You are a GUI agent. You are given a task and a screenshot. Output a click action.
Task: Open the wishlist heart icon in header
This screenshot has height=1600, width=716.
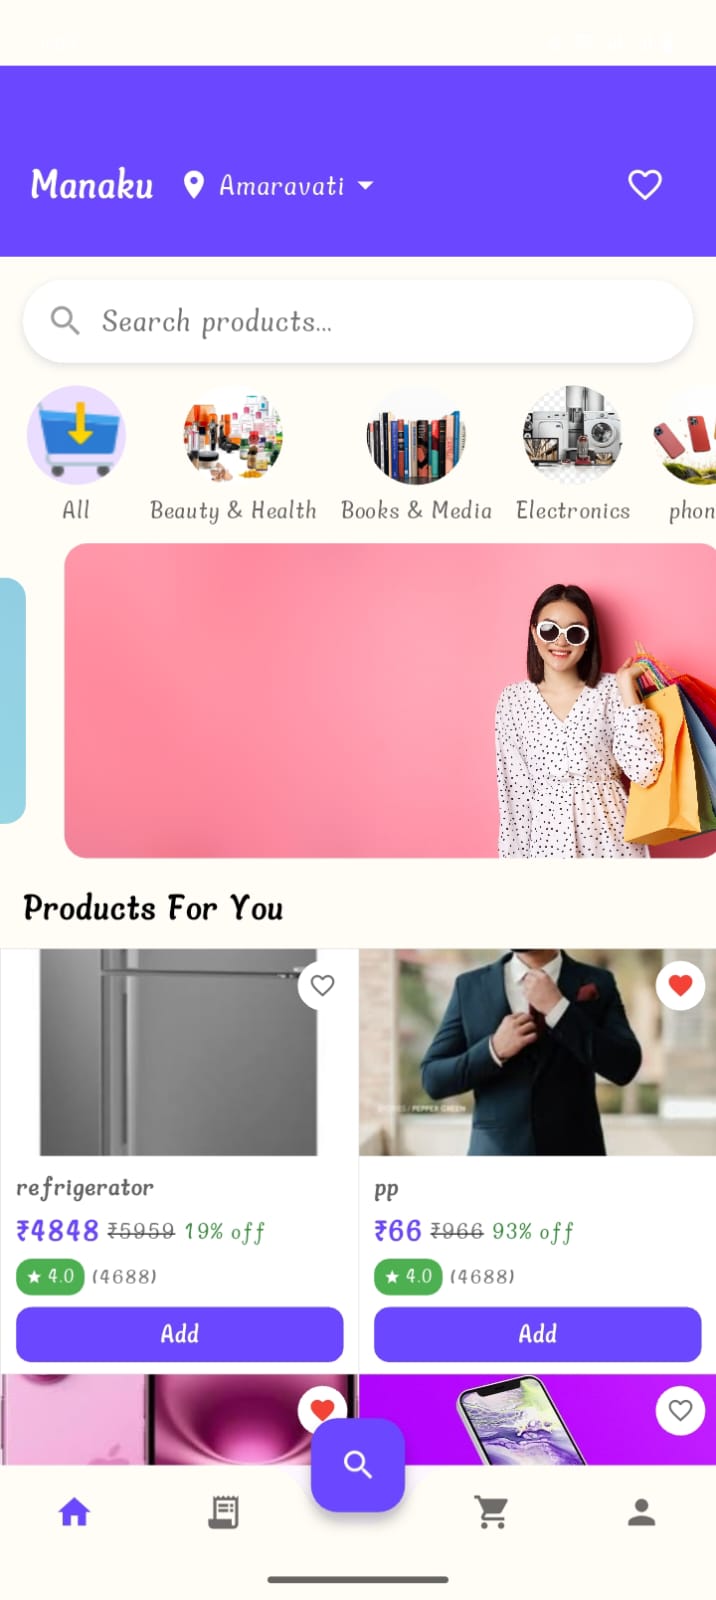(644, 185)
